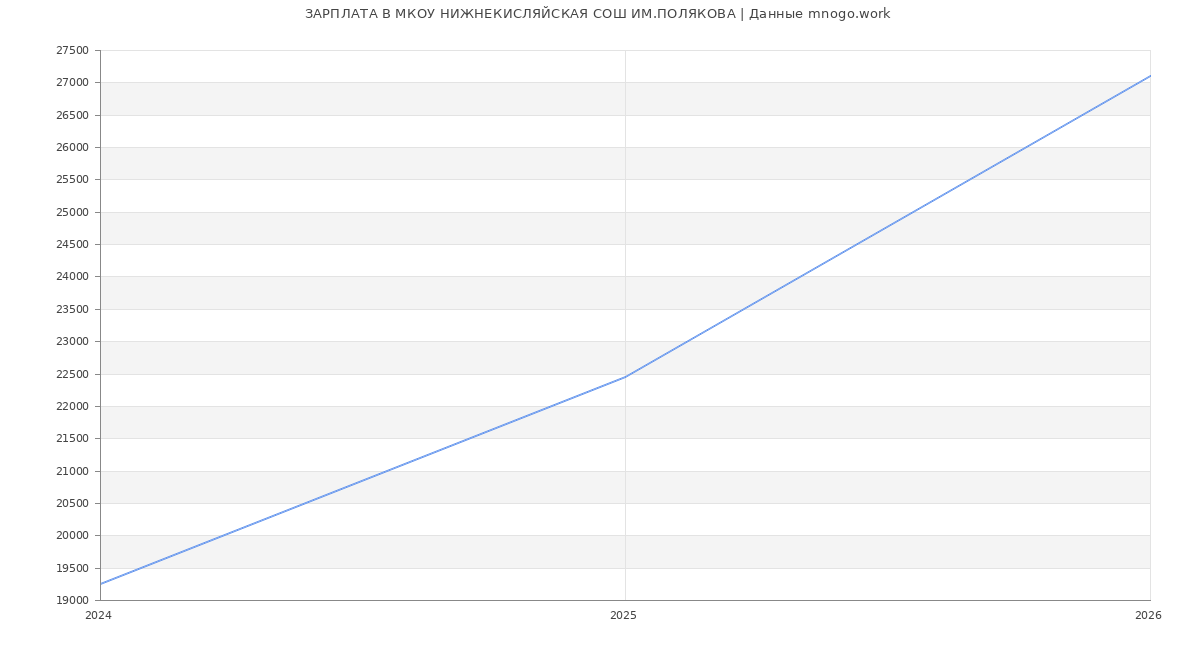The image size is (1200, 650).
Task: Click the 26500 y-axis label
Action: pyautogui.click(x=72, y=116)
